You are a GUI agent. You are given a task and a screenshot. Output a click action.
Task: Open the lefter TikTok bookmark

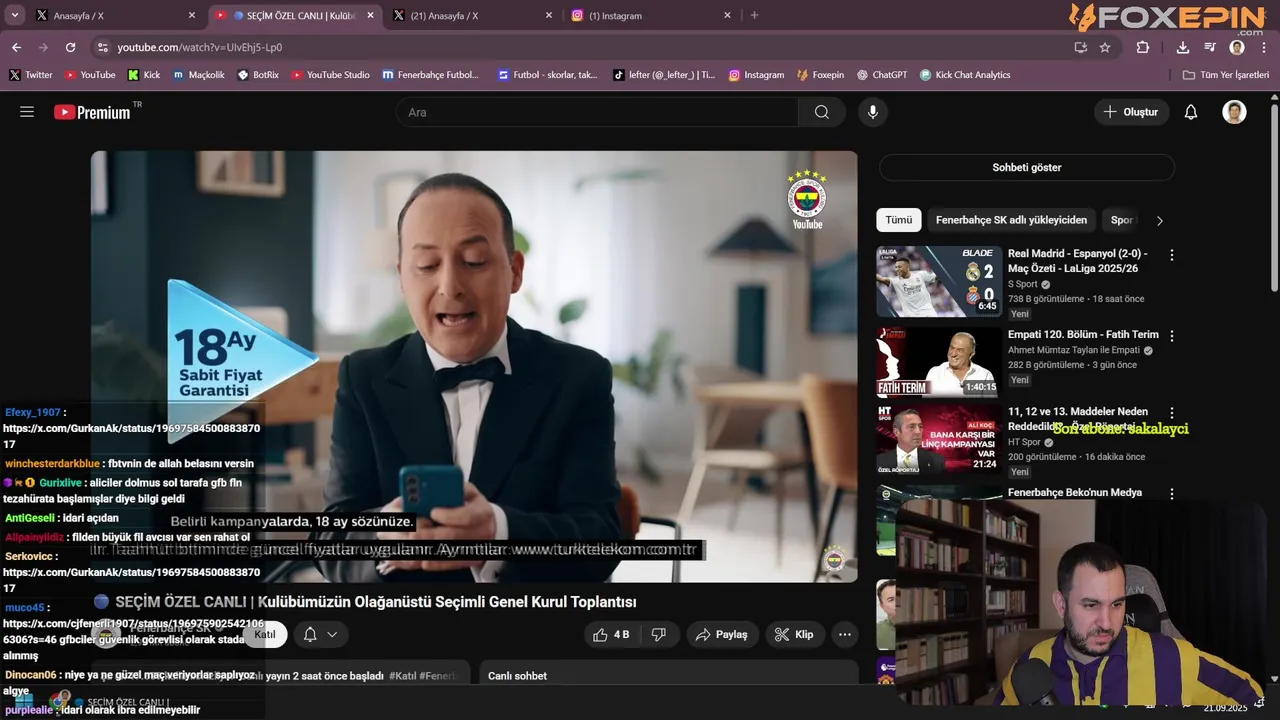664,75
